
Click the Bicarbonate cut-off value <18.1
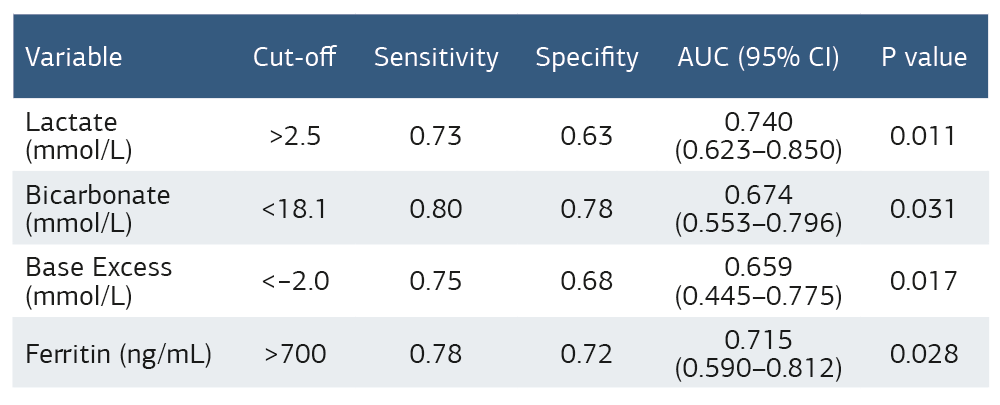(x=294, y=209)
